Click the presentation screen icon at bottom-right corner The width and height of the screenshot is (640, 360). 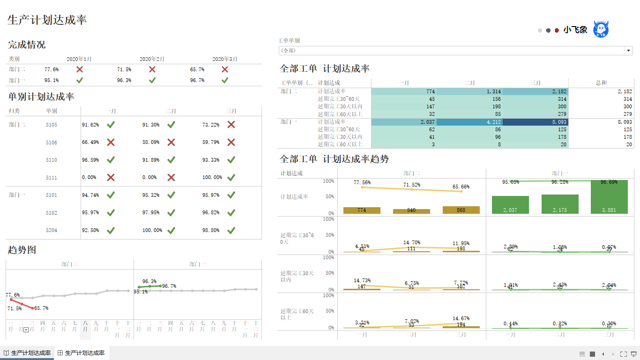(634, 354)
